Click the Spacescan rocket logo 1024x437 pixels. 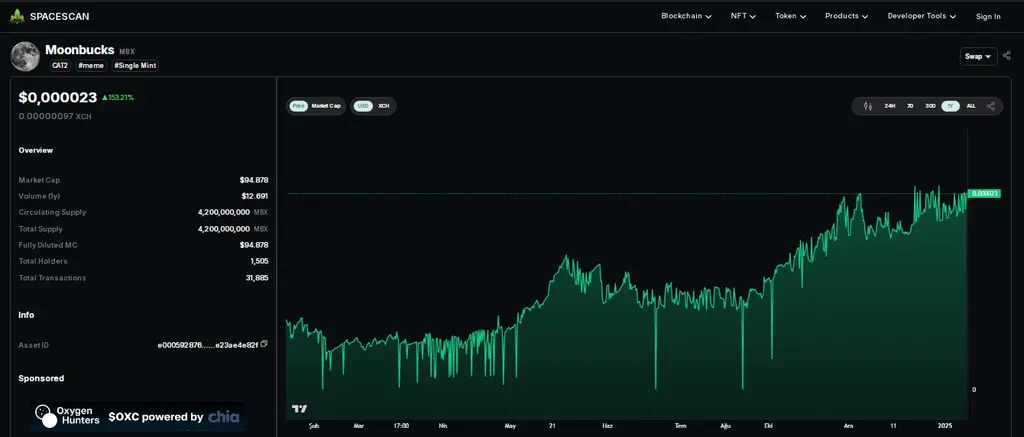click(17, 16)
